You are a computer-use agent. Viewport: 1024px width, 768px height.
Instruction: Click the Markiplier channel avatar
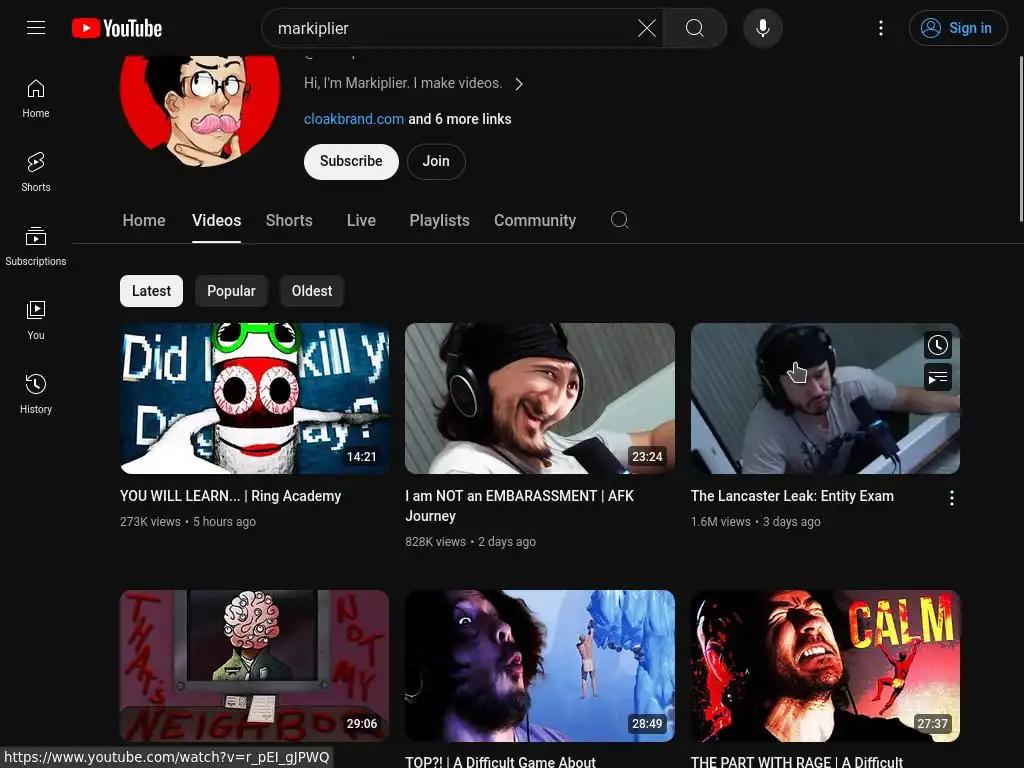(200, 110)
